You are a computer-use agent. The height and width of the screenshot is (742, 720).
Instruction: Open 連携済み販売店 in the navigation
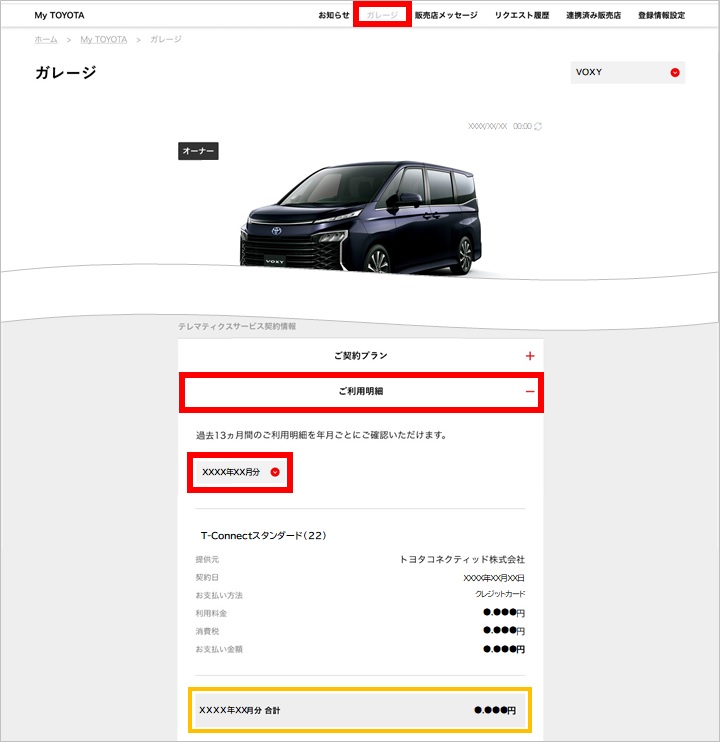(x=593, y=15)
